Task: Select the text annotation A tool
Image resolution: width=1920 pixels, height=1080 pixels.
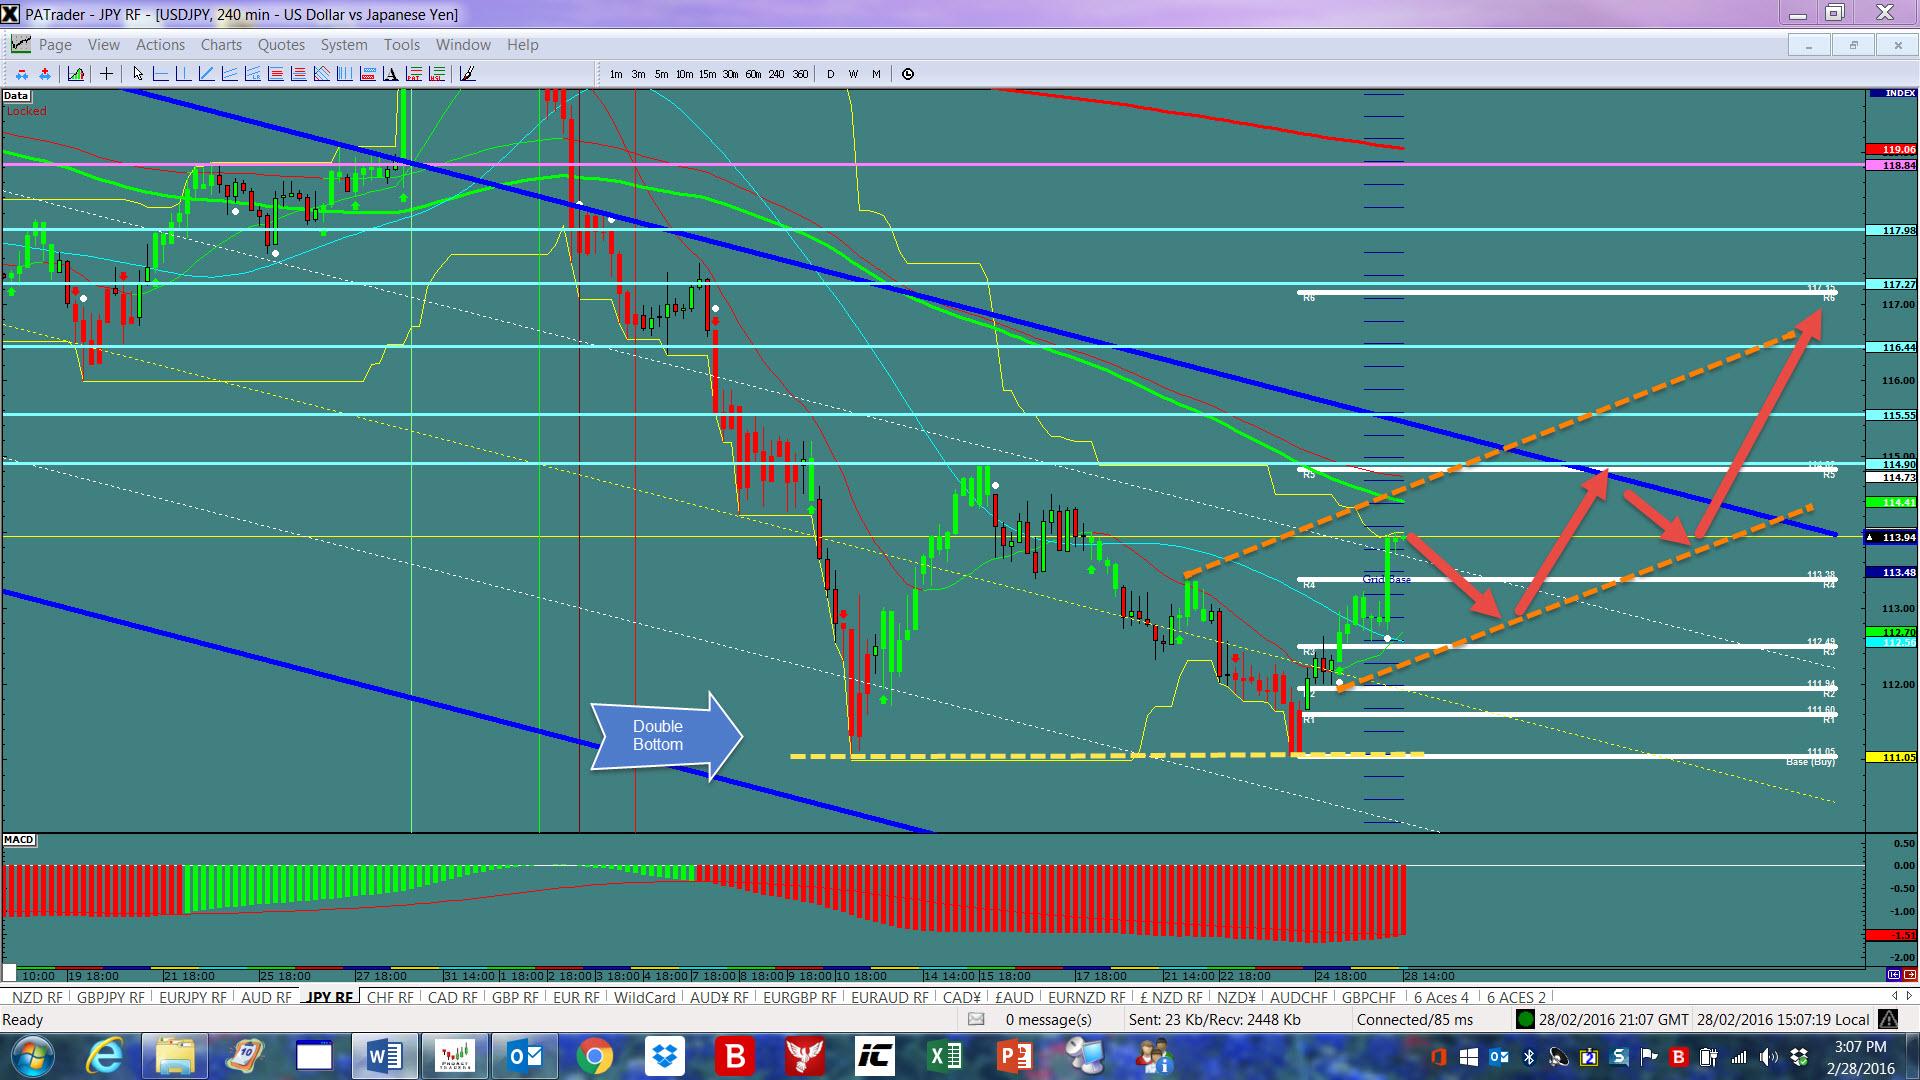Action: click(391, 74)
